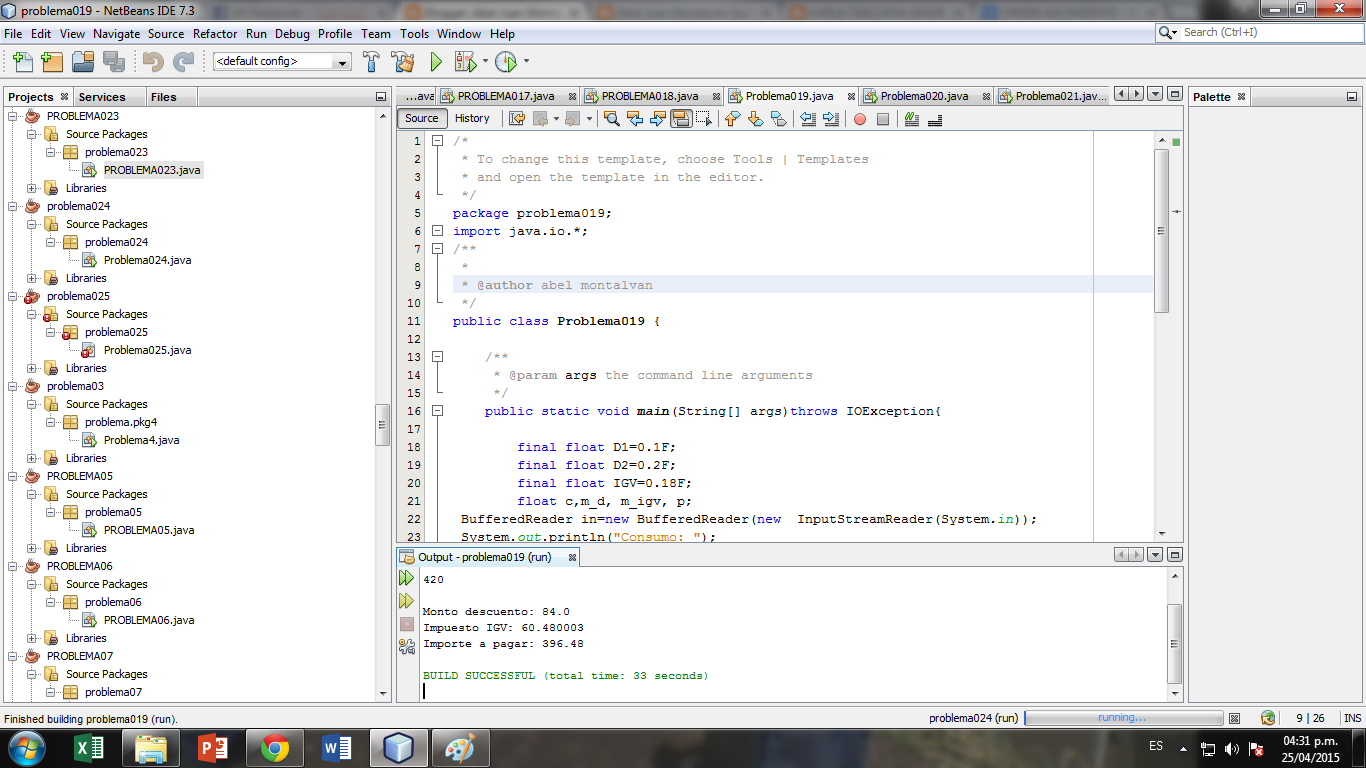1366x768 pixels.
Task: Click the Find Next Occurrence icon
Action: [x=658, y=118]
